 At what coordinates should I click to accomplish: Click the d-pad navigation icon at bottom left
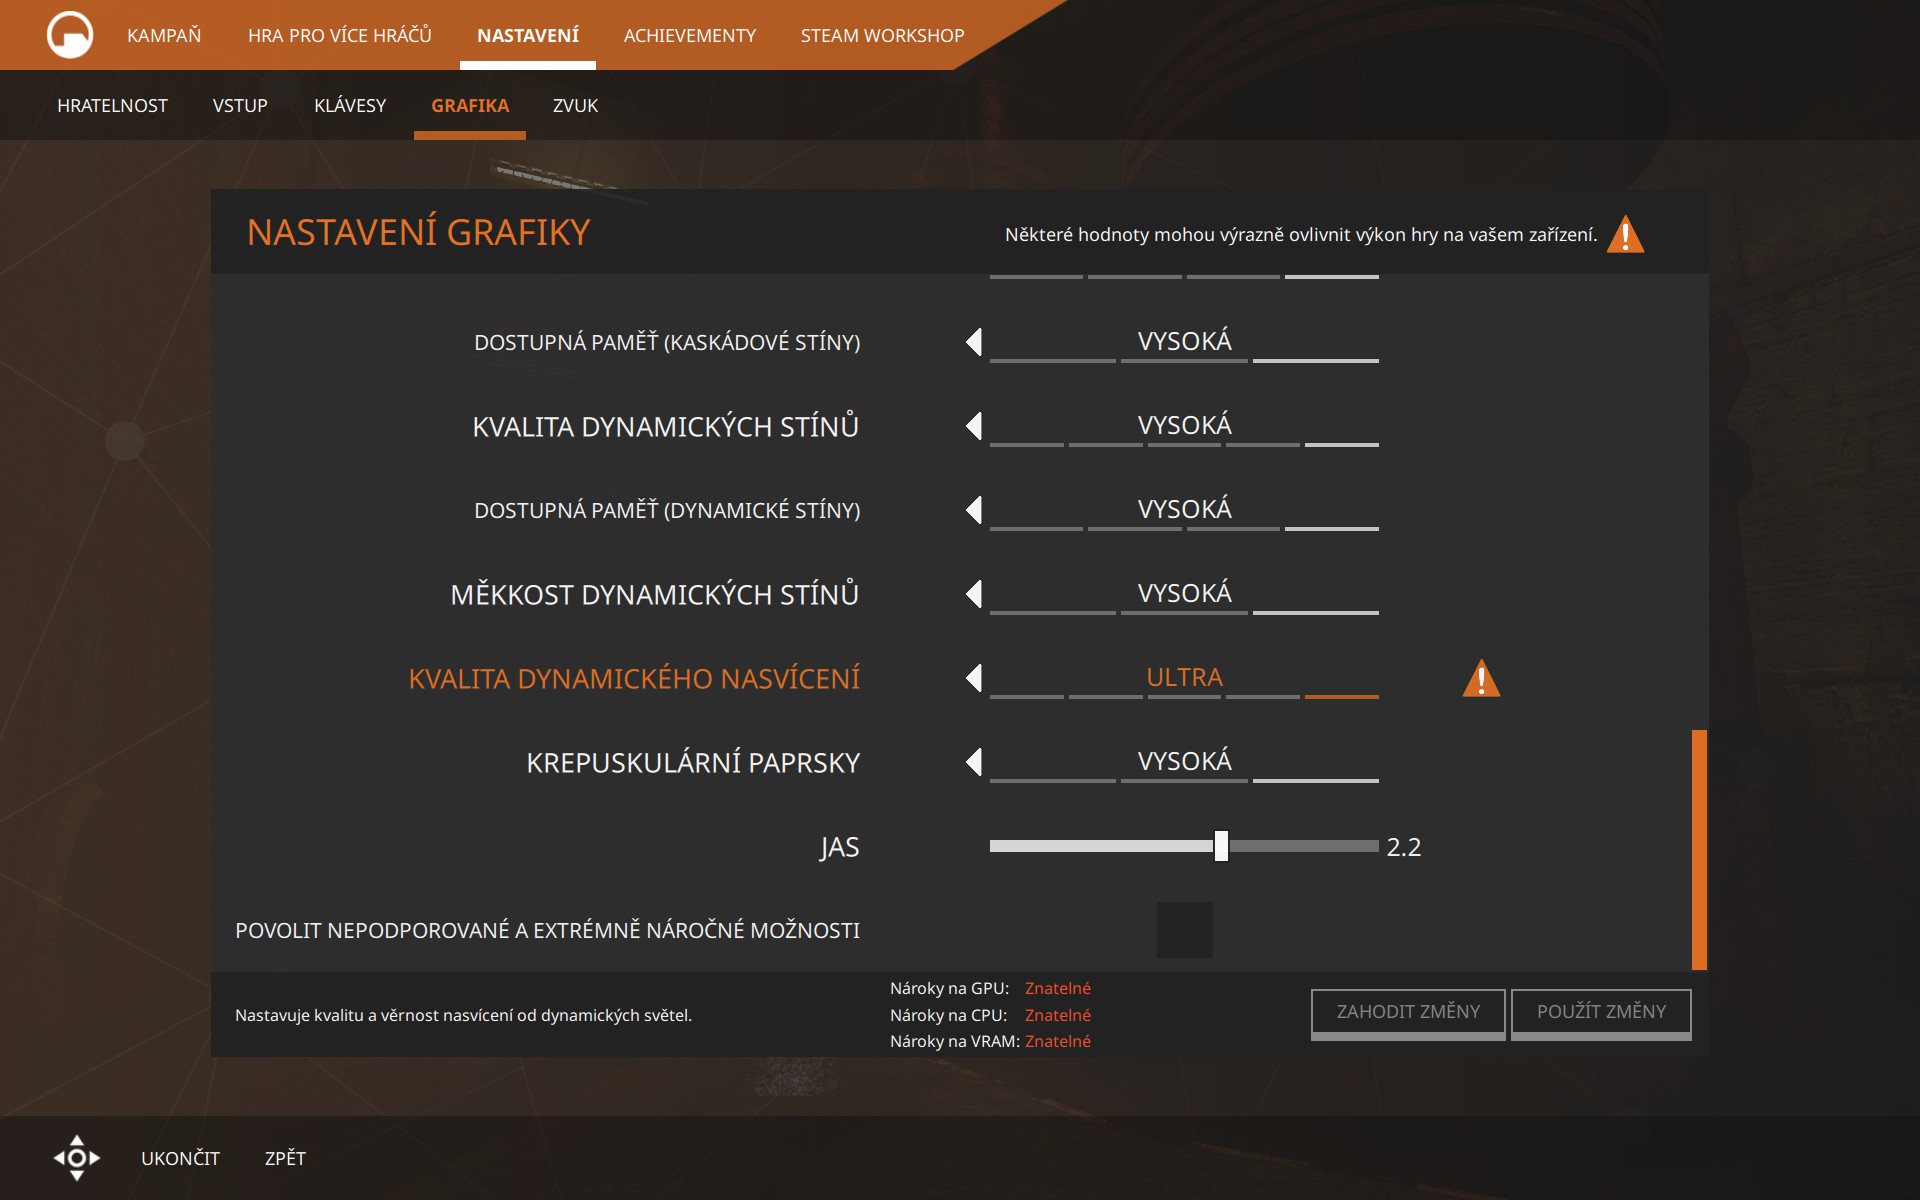(x=77, y=1158)
